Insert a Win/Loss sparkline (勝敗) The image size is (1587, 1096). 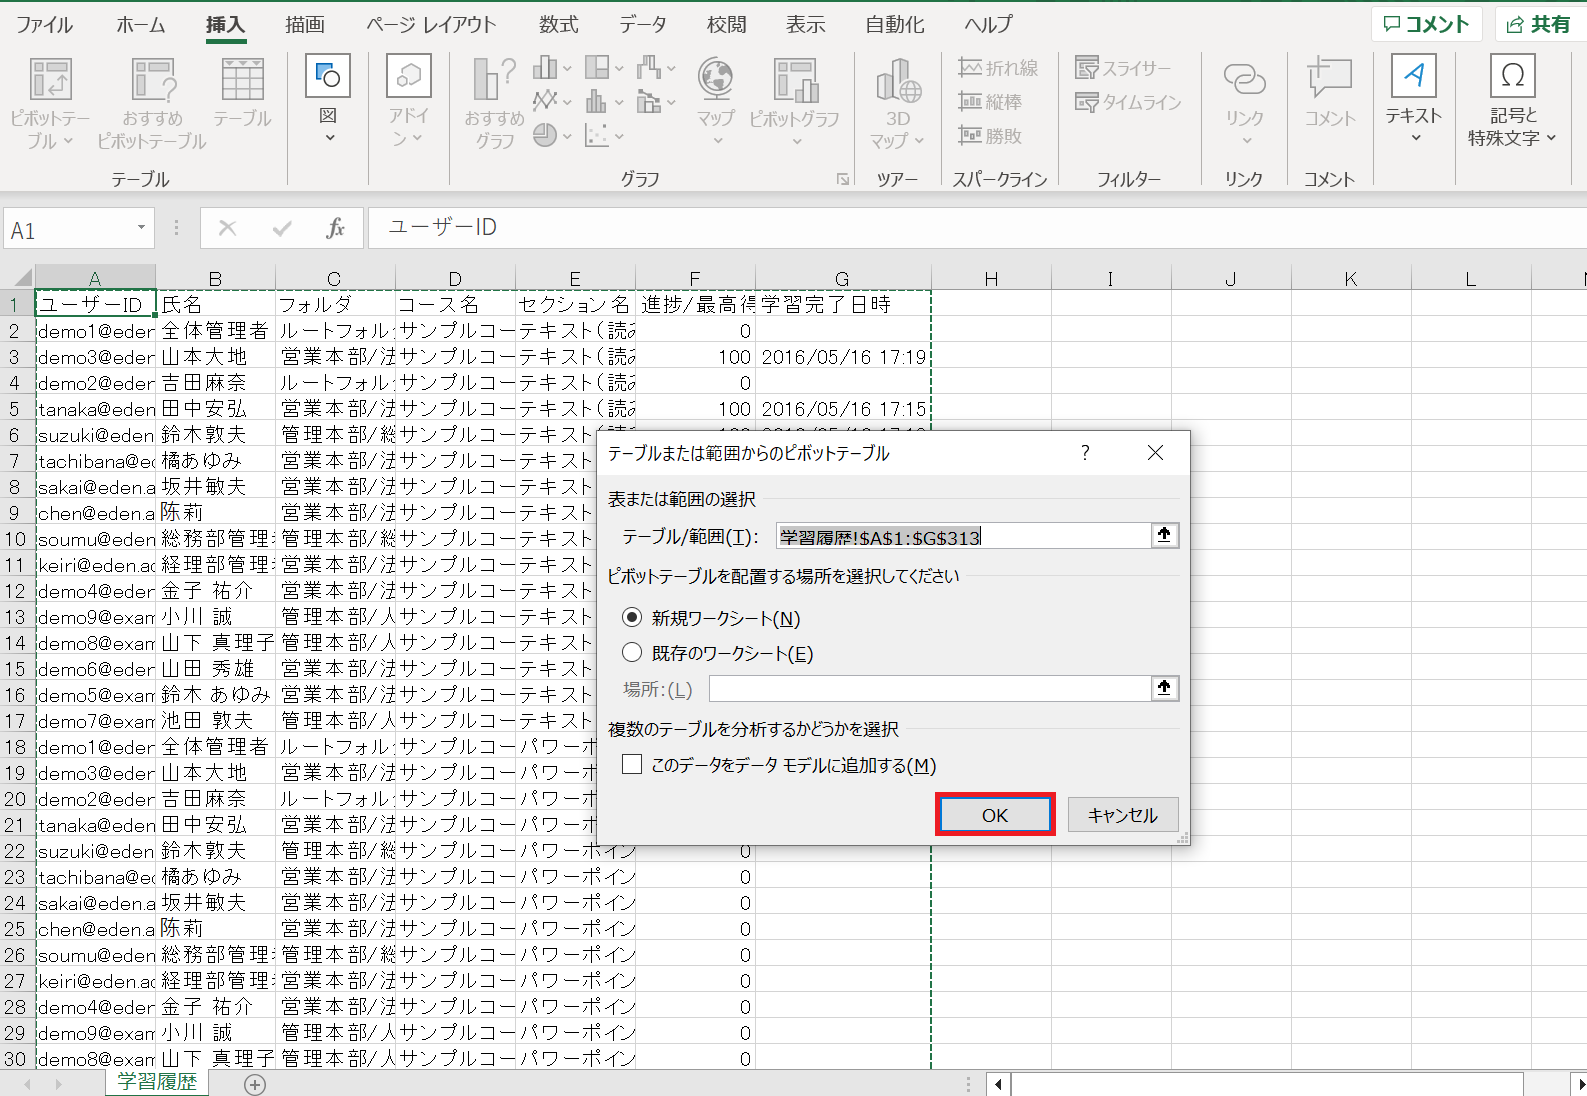tap(990, 136)
